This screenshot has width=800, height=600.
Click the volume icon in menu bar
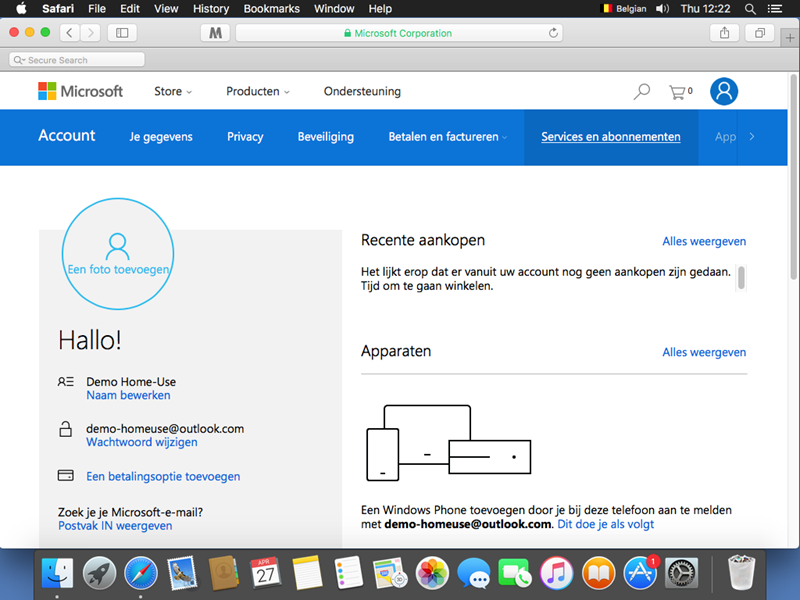(x=662, y=9)
